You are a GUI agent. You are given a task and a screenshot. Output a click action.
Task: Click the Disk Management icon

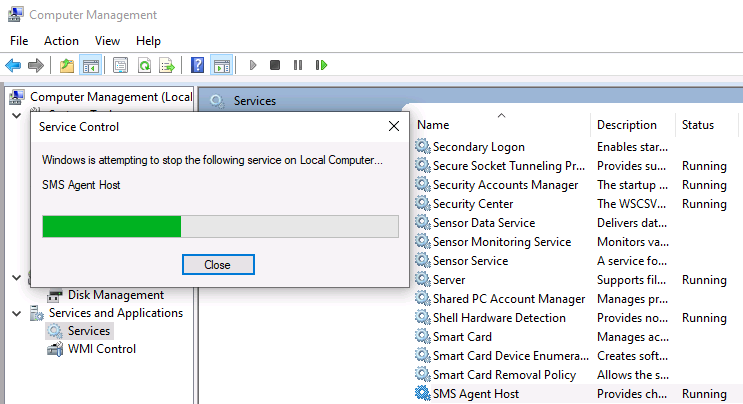pos(54,295)
